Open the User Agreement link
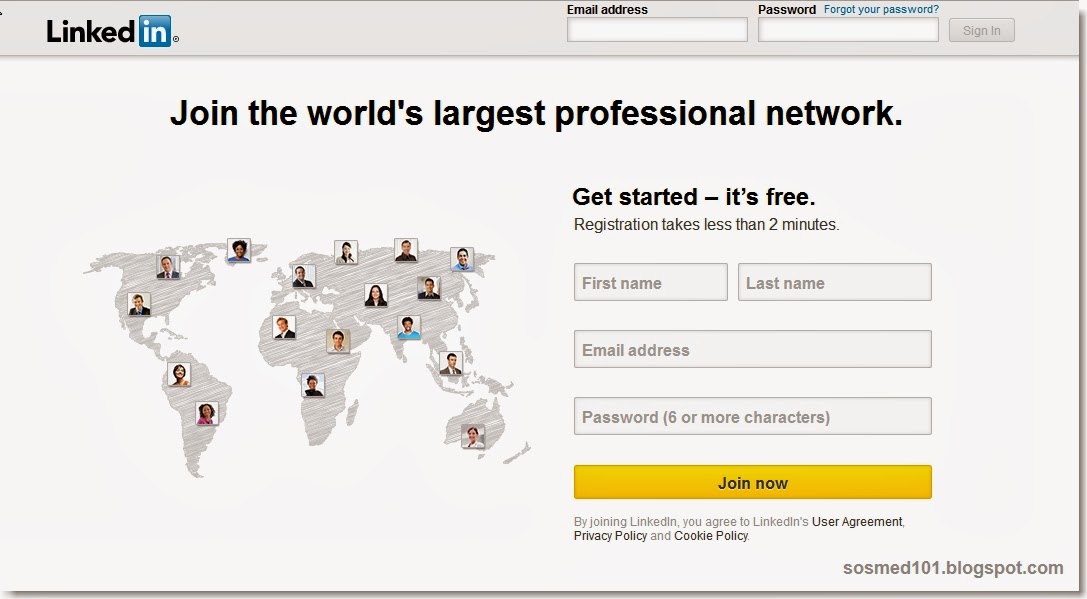This screenshot has height=599, width=1087. pyautogui.click(x=858, y=521)
